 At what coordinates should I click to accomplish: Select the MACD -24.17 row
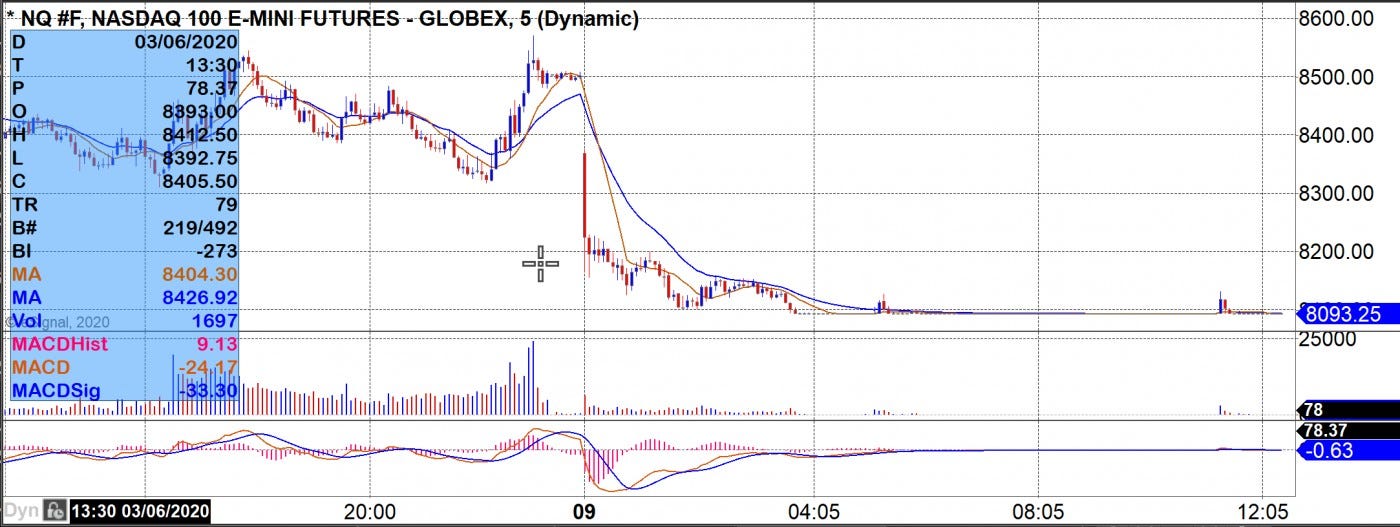[x=125, y=367]
